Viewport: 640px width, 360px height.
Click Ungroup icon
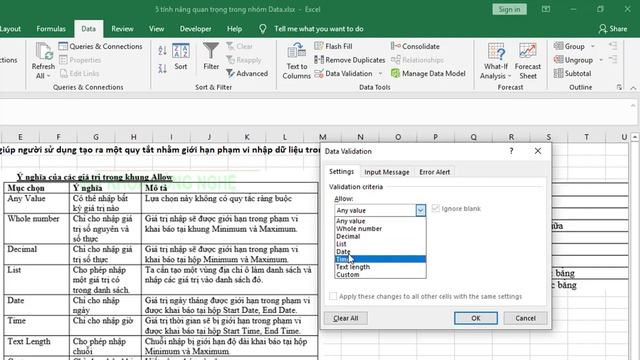pos(573,60)
